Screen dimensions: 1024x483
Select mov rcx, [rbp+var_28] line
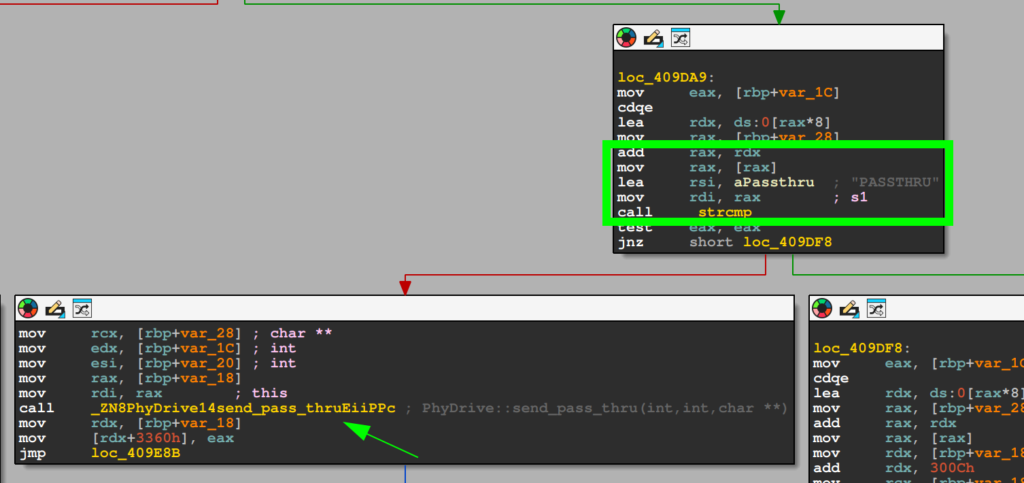pos(175,334)
